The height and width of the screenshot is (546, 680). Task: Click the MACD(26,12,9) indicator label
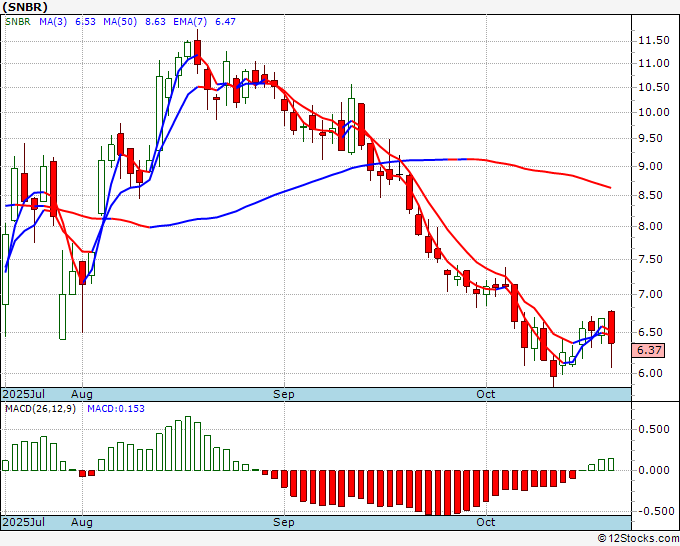coord(39,409)
